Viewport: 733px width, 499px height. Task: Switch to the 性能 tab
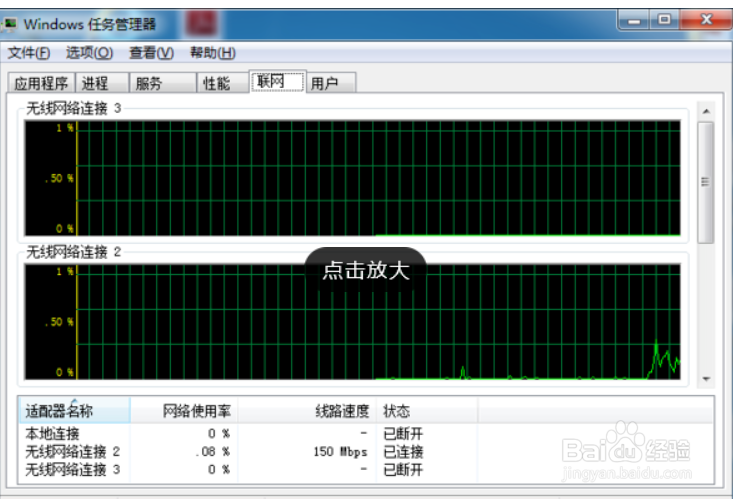(x=223, y=83)
